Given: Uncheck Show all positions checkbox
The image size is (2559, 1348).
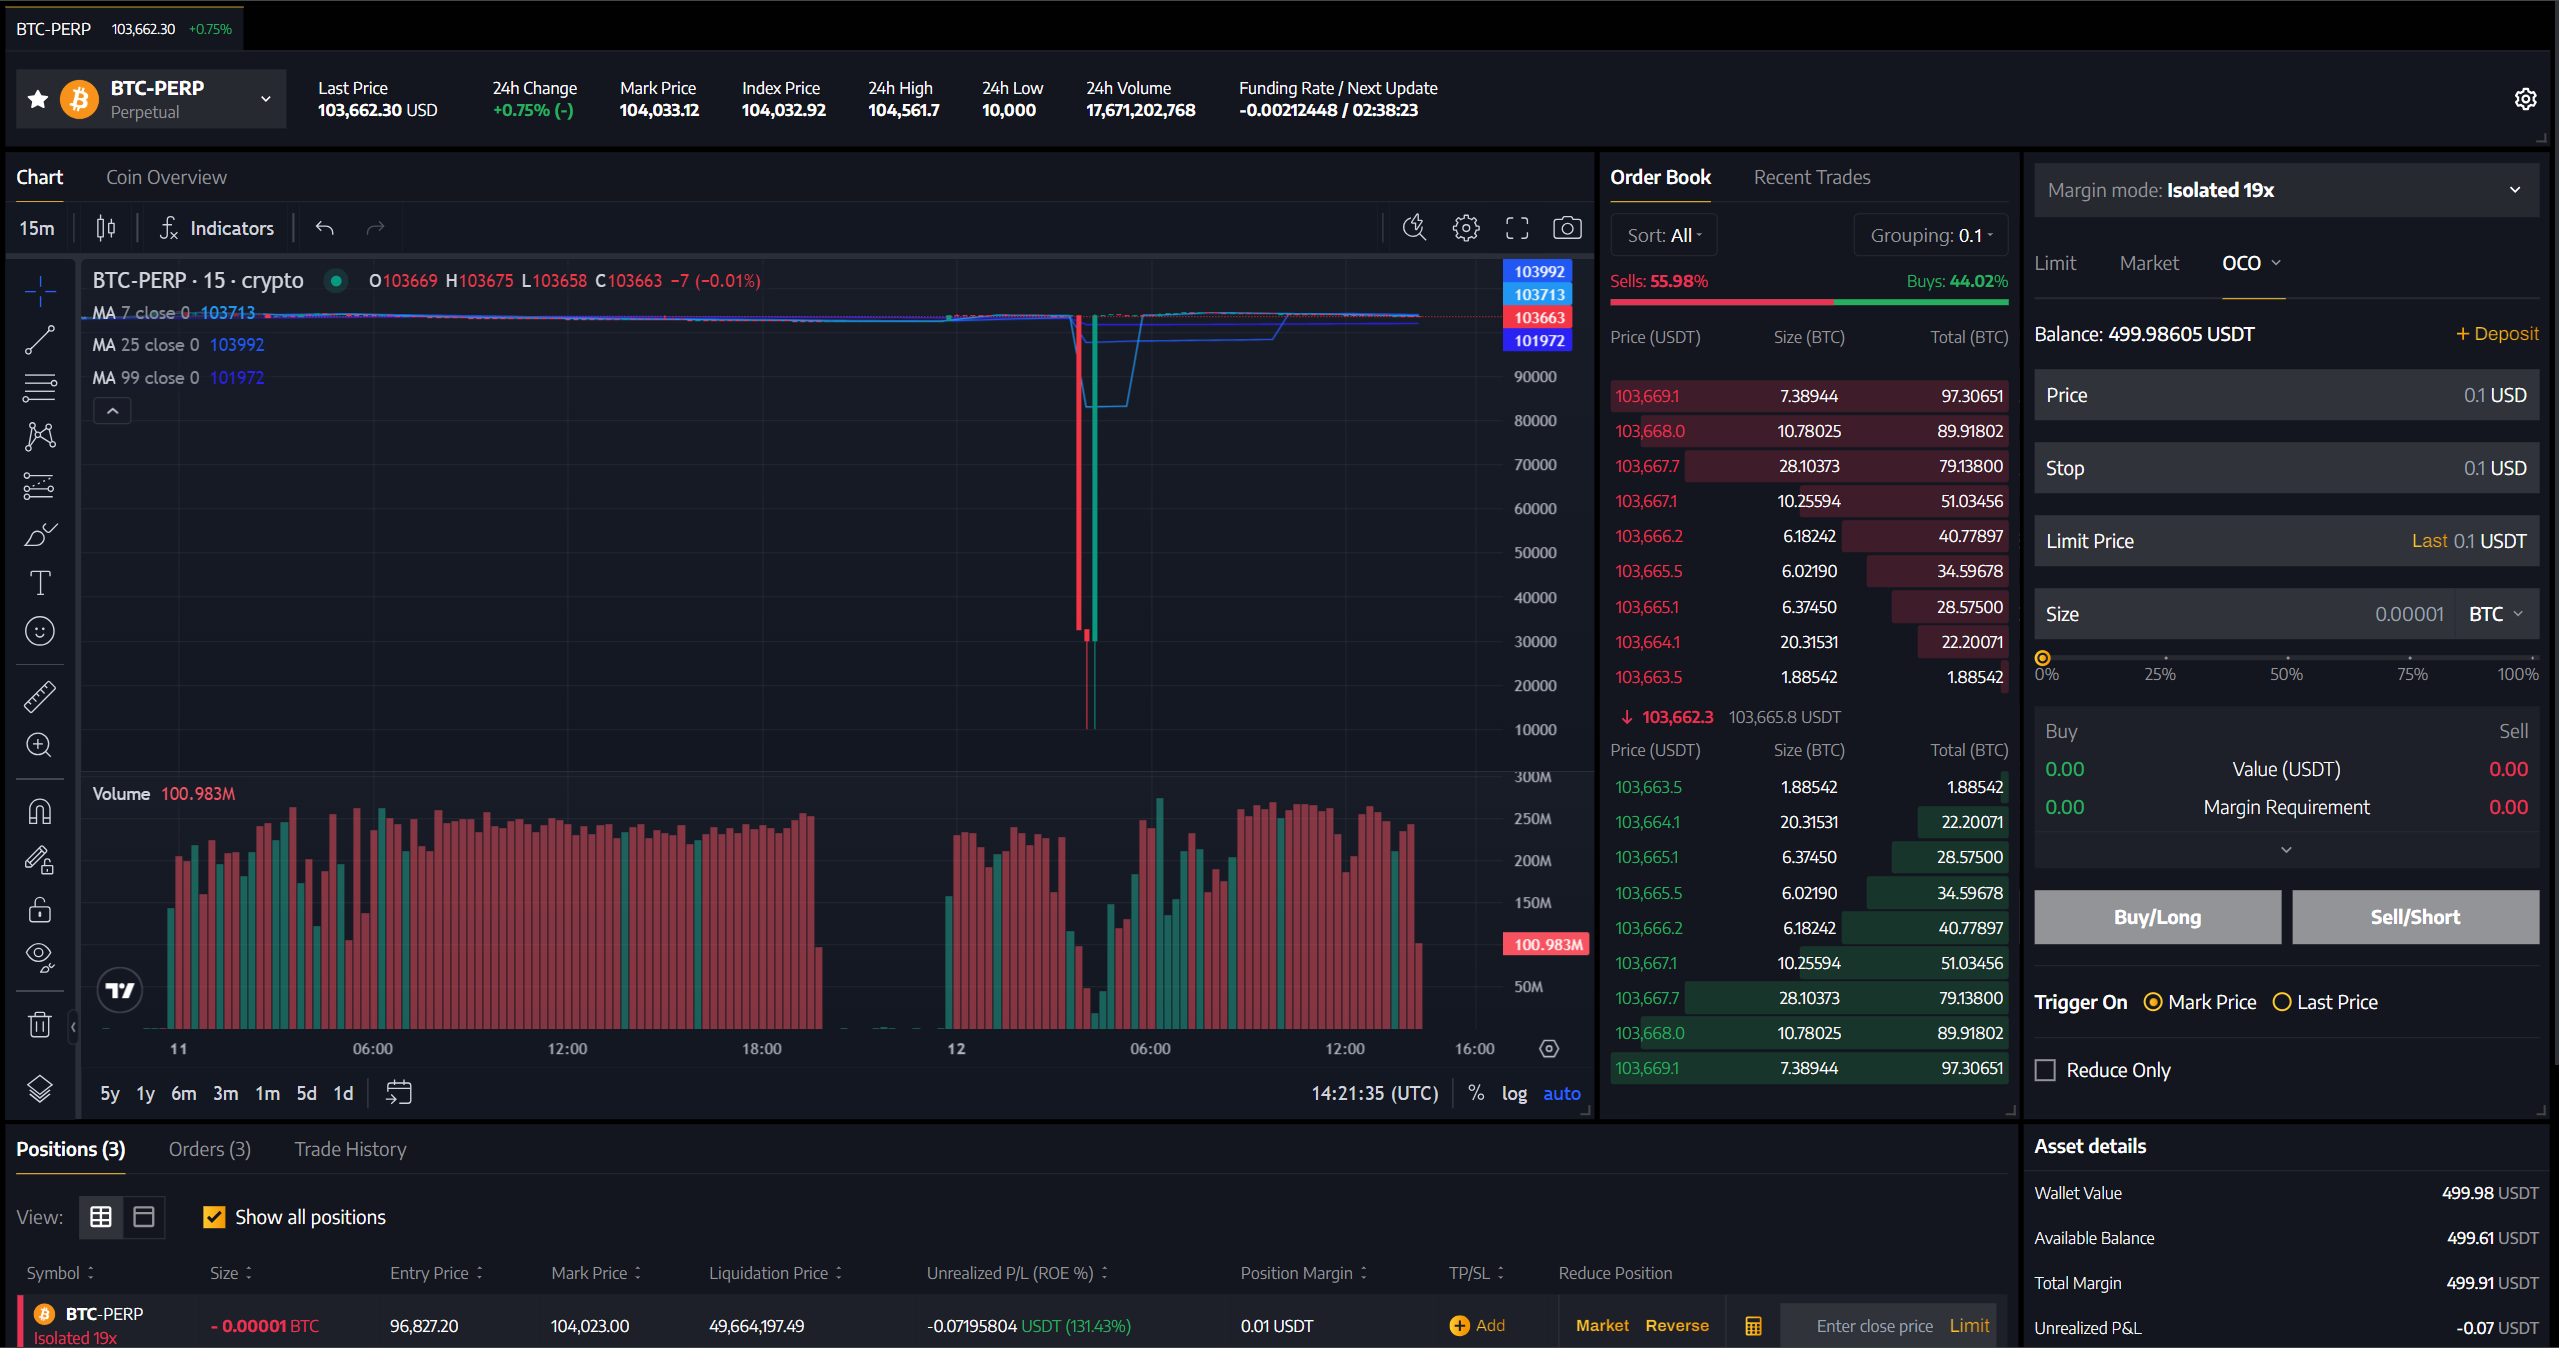Looking at the screenshot, I should [213, 1217].
